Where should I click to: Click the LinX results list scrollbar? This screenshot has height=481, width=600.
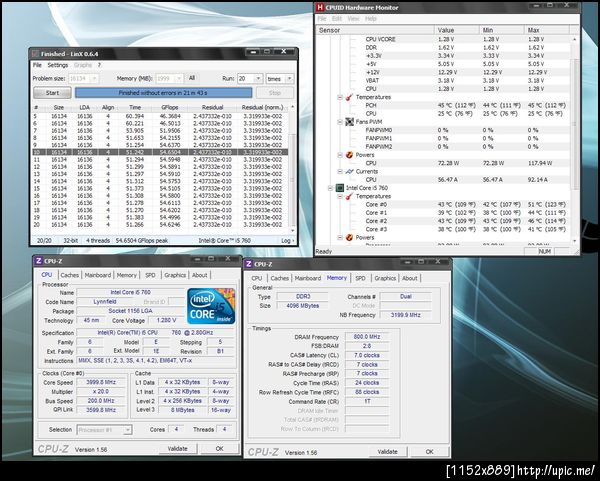(x=293, y=168)
